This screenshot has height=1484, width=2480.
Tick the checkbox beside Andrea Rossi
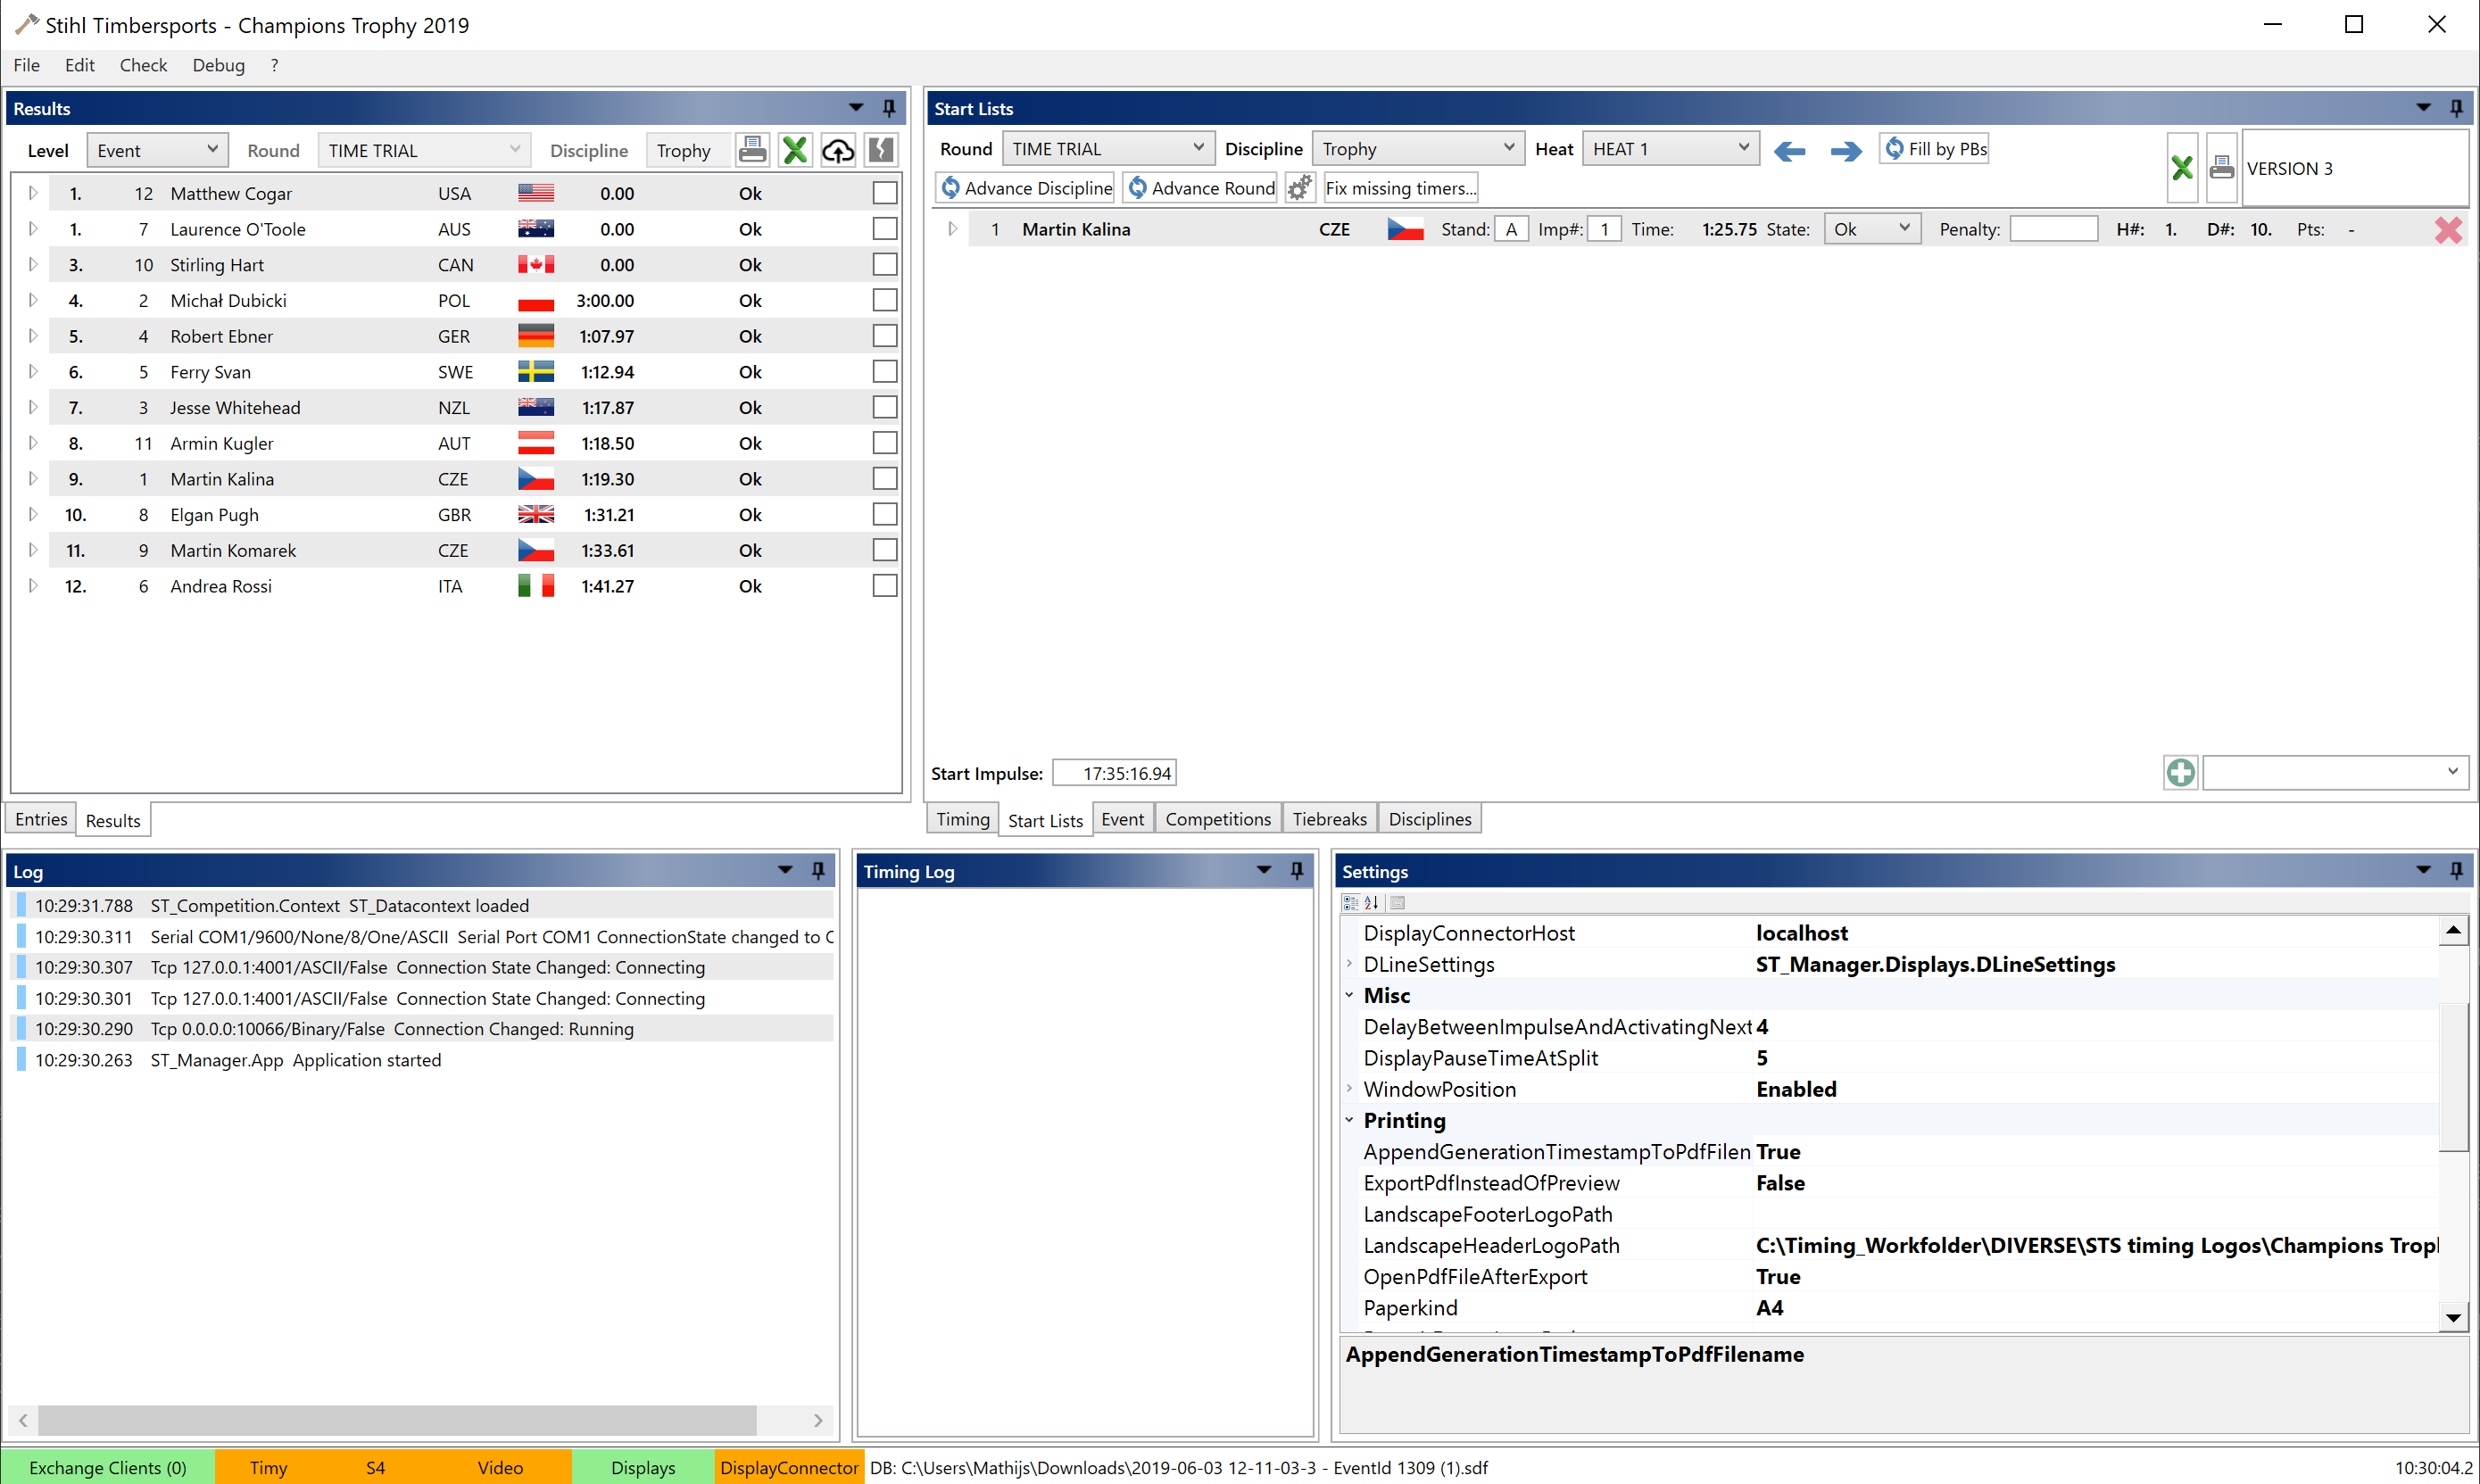[x=884, y=586]
